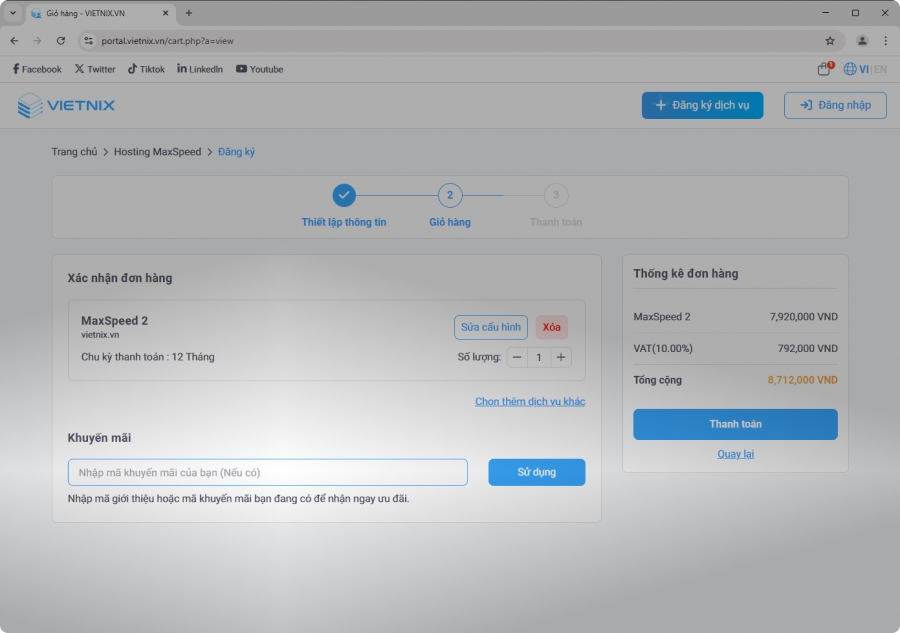Decrease quantity with the minus button
900x633 pixels.
[x=517, y=357]
